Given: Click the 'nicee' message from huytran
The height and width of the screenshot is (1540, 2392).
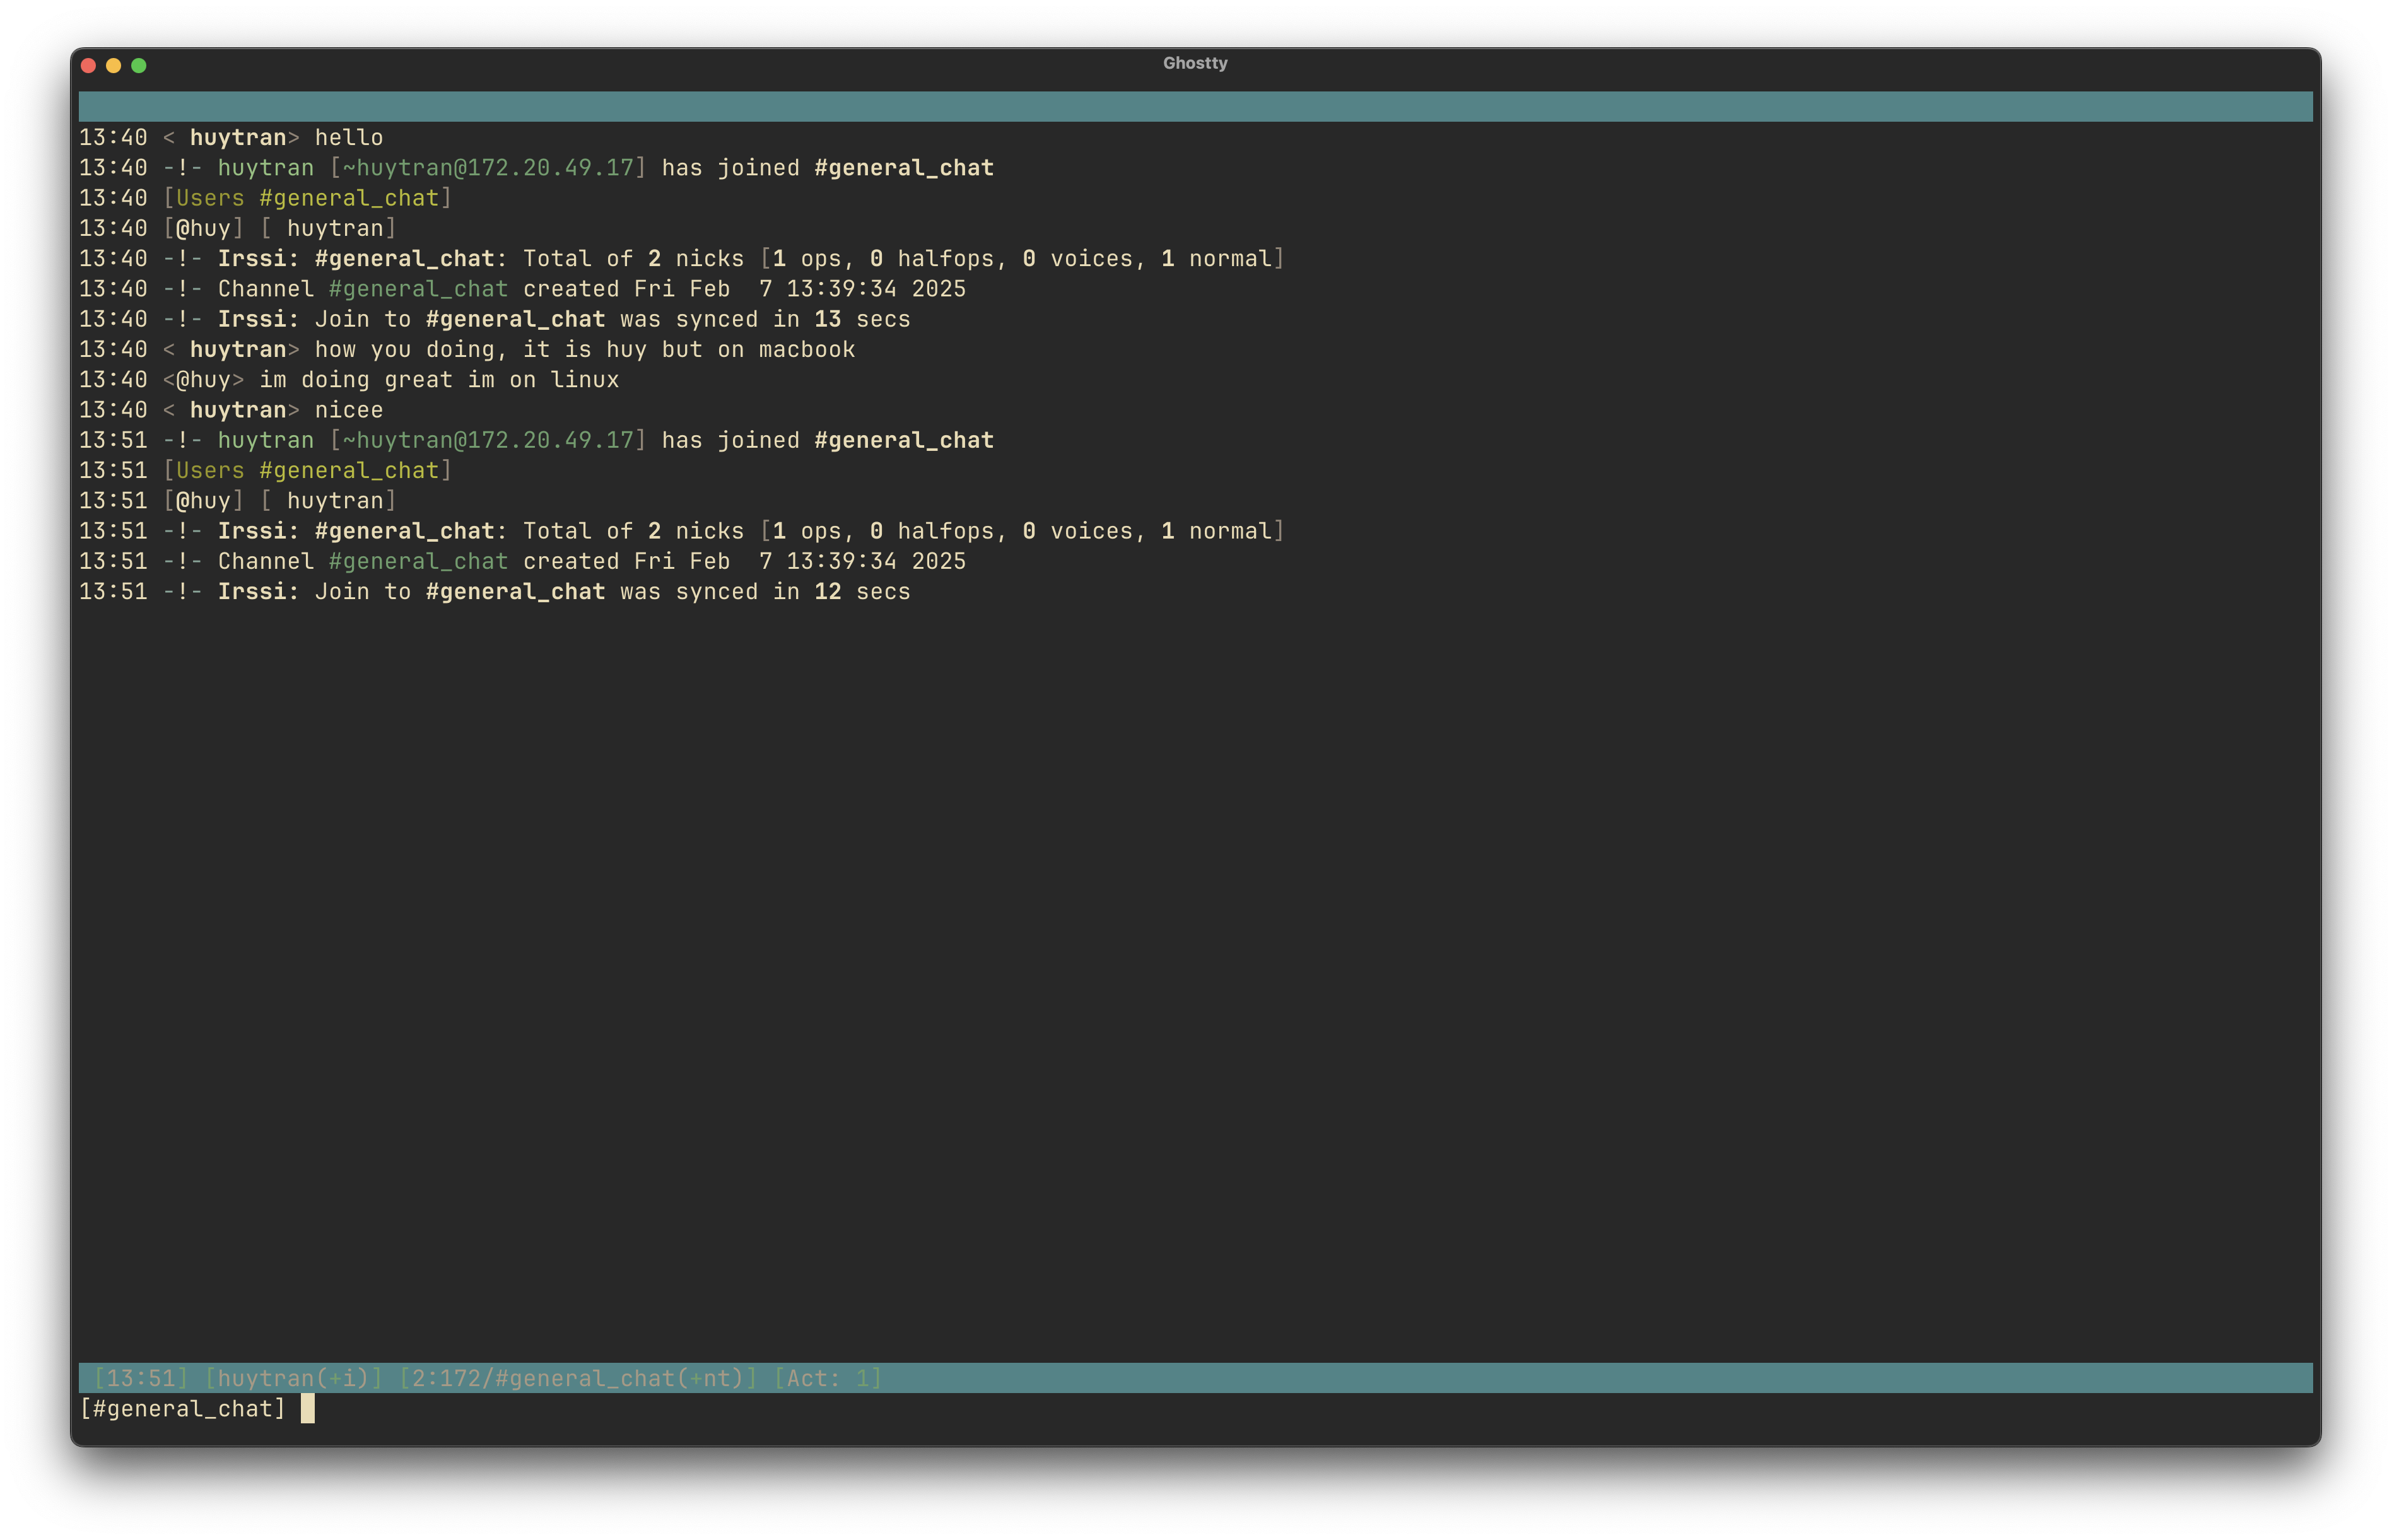Looking at the screenshot, I should tap(348, 410).
